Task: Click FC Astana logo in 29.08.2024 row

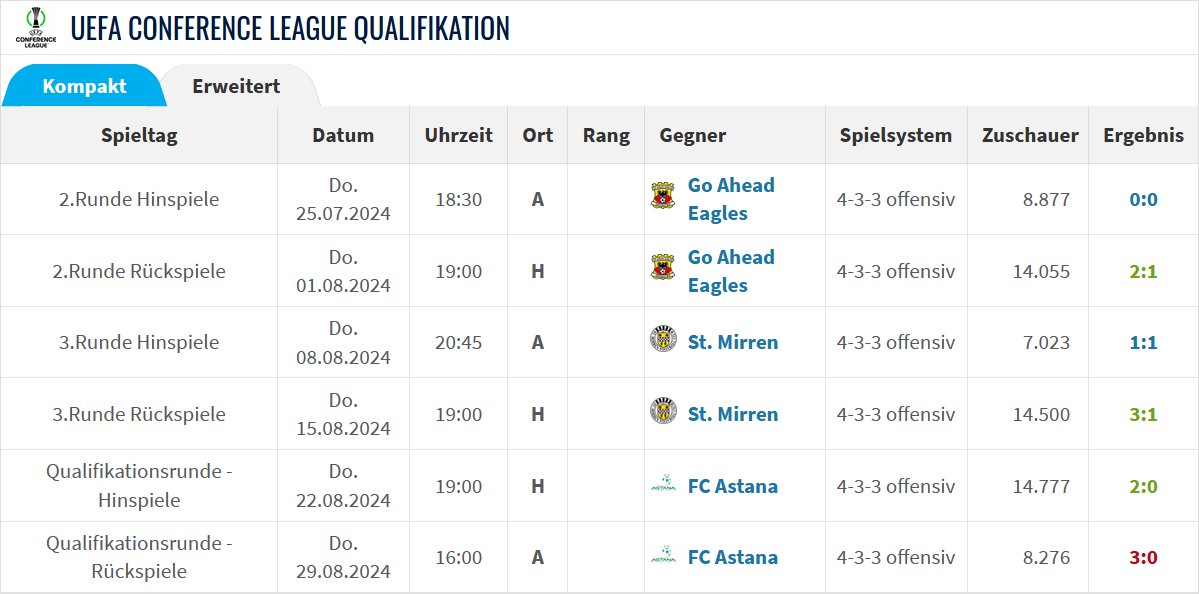Action: point(663,557)
